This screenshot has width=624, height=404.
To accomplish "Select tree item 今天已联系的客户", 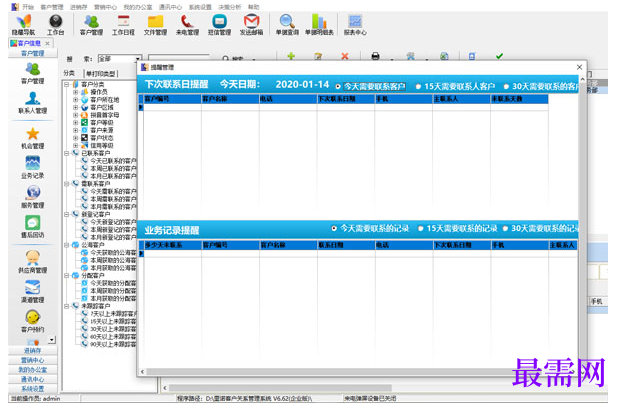I will 113,161.
